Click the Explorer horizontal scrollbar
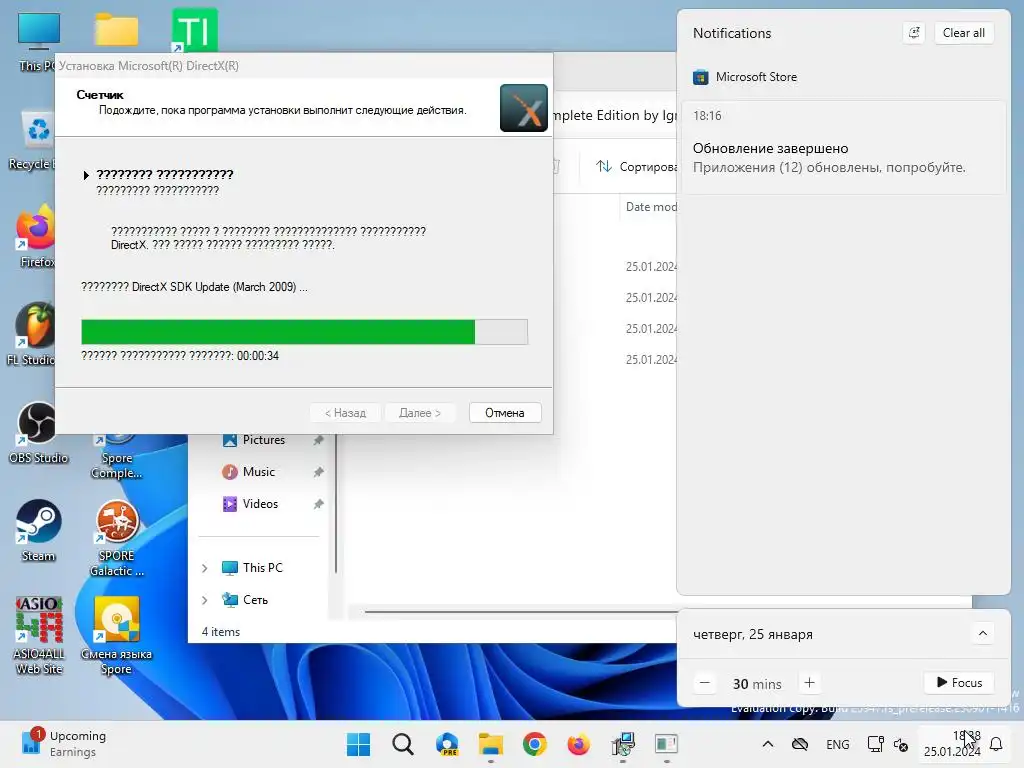The image size is (1024, 768). (521, 612)
